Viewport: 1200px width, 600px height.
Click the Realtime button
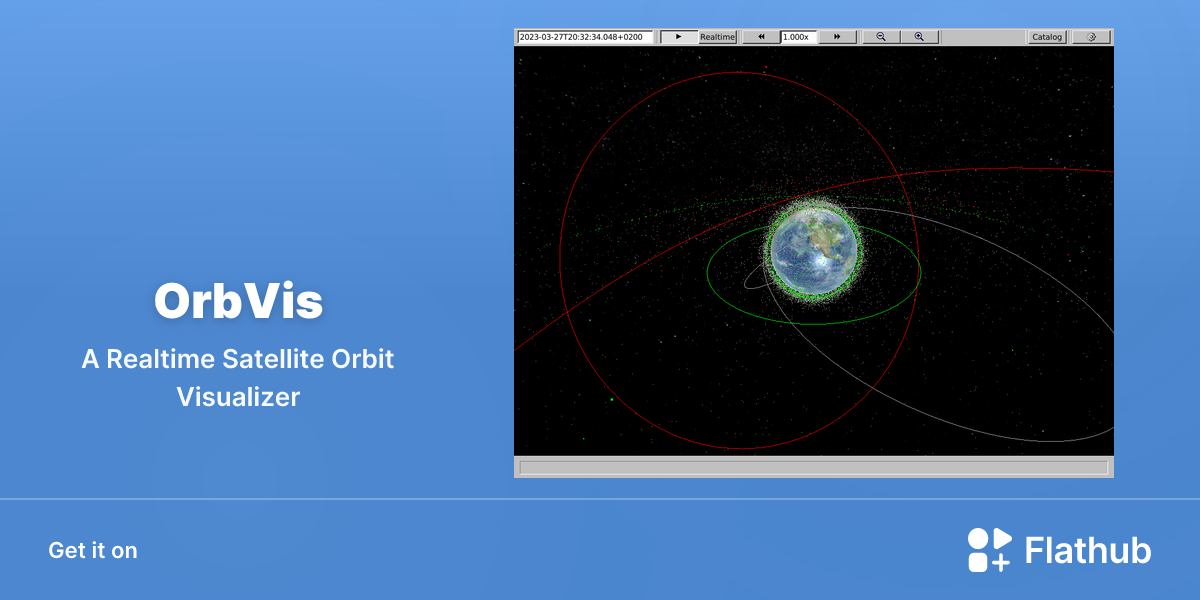tap(717, 37)
